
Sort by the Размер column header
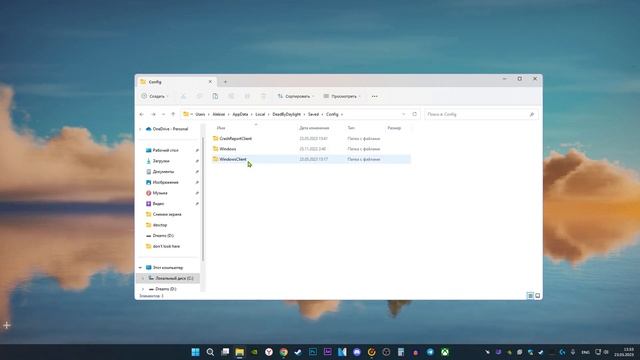coord(394,128)
